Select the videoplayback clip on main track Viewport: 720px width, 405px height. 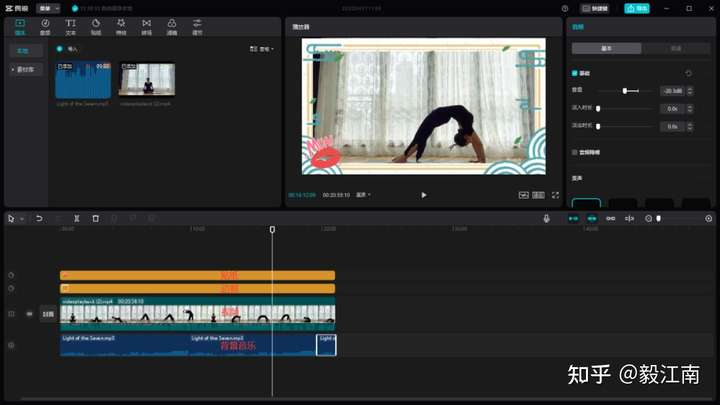point(197,314)
